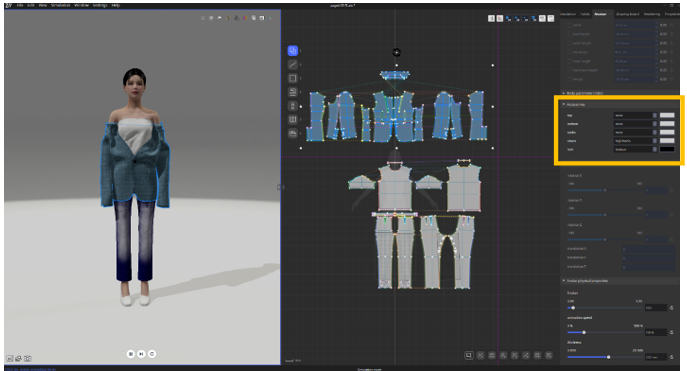
Task: Click the friction value input field
Action: pyautogui.click(x=655, y=307)
